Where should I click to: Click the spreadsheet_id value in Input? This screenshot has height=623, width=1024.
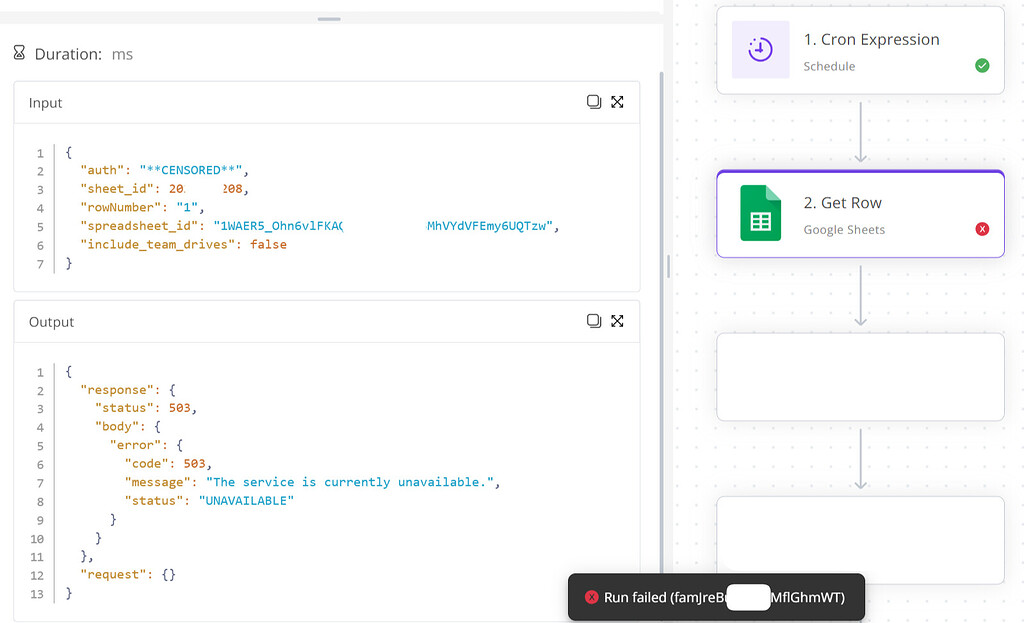(x=385, y=226)
